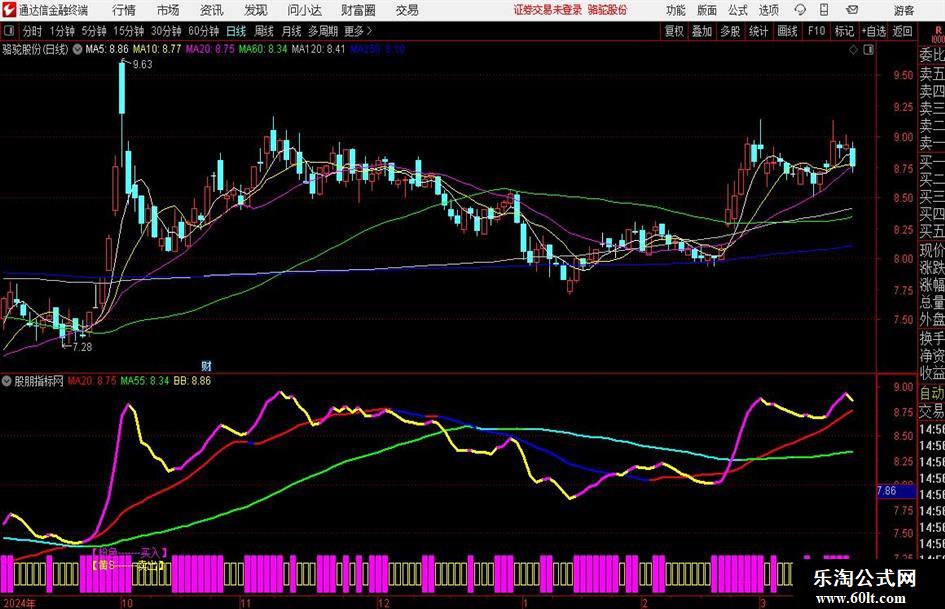This screenshot has width=945, height=609.
Task: Click the 9.63 high price marker
Action: click(x=142, y=65)
